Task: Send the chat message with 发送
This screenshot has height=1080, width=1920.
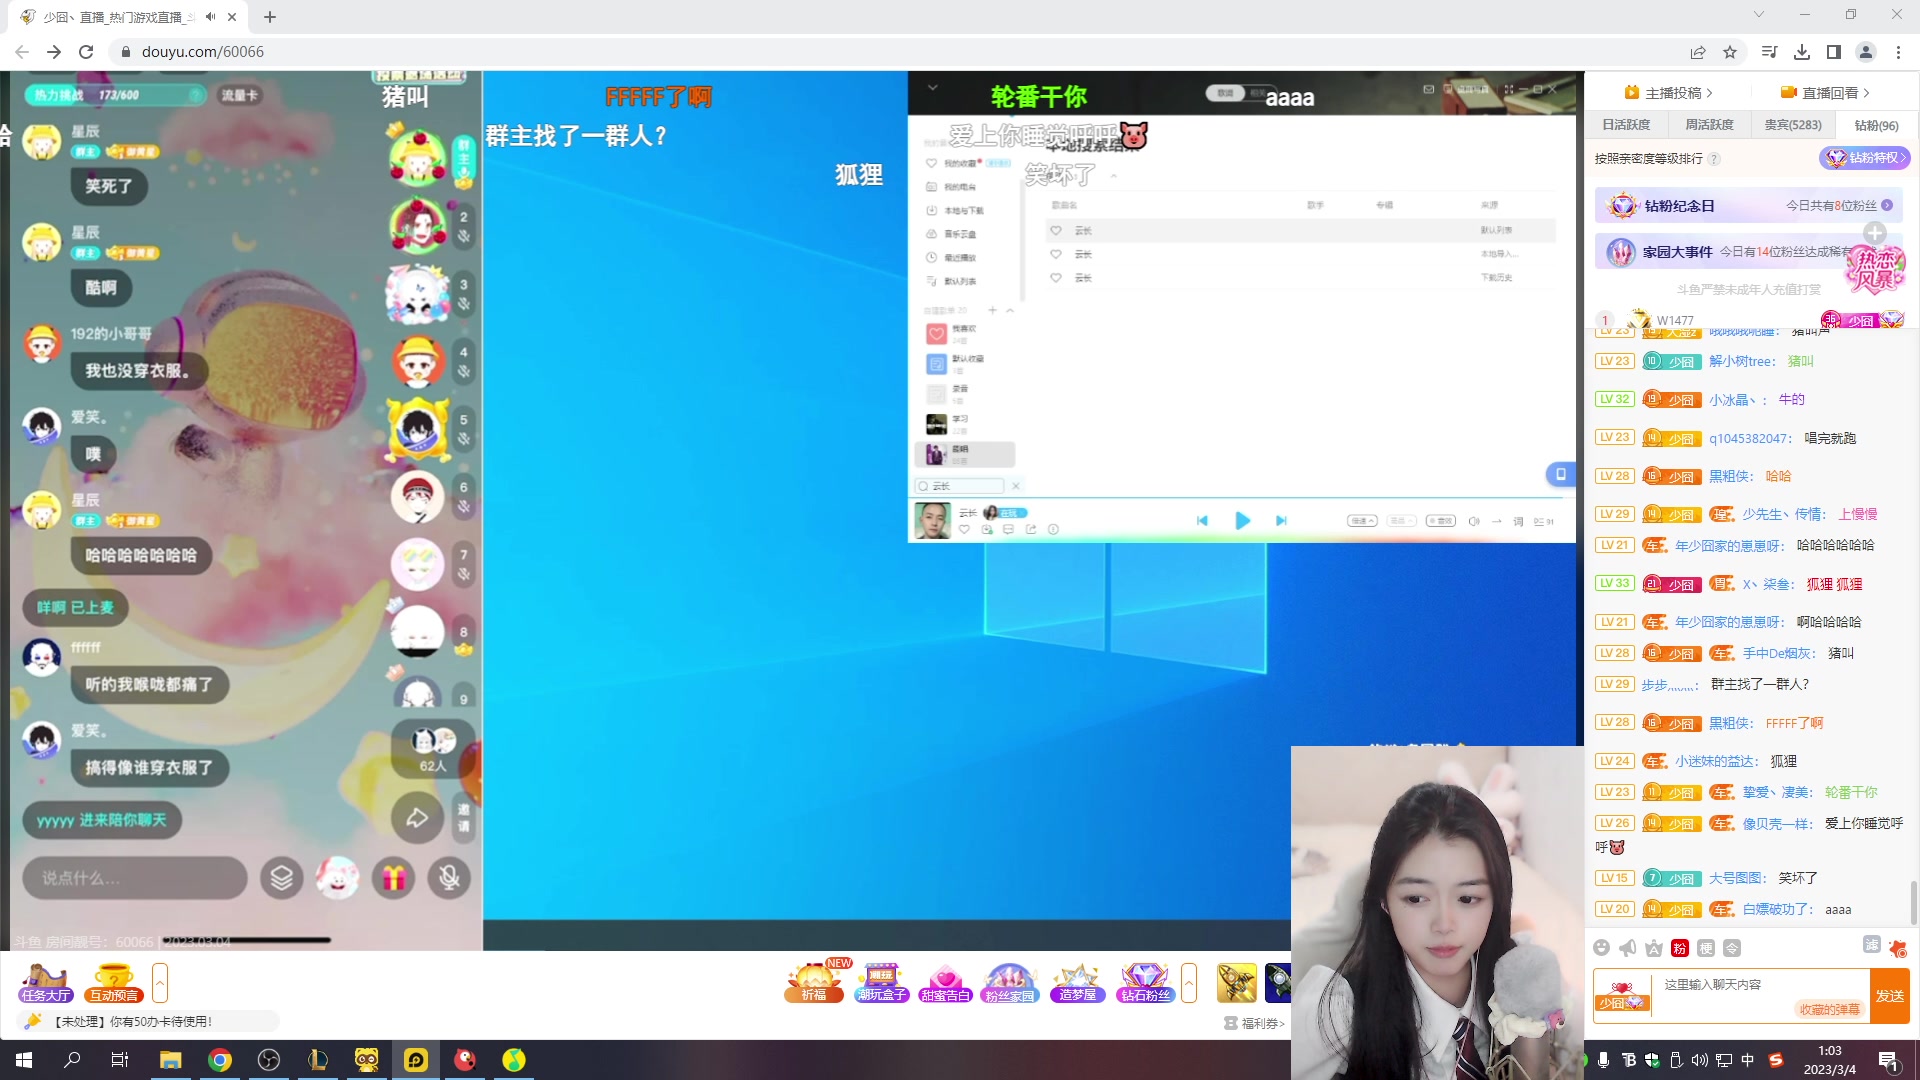Action: [1890, 996]
